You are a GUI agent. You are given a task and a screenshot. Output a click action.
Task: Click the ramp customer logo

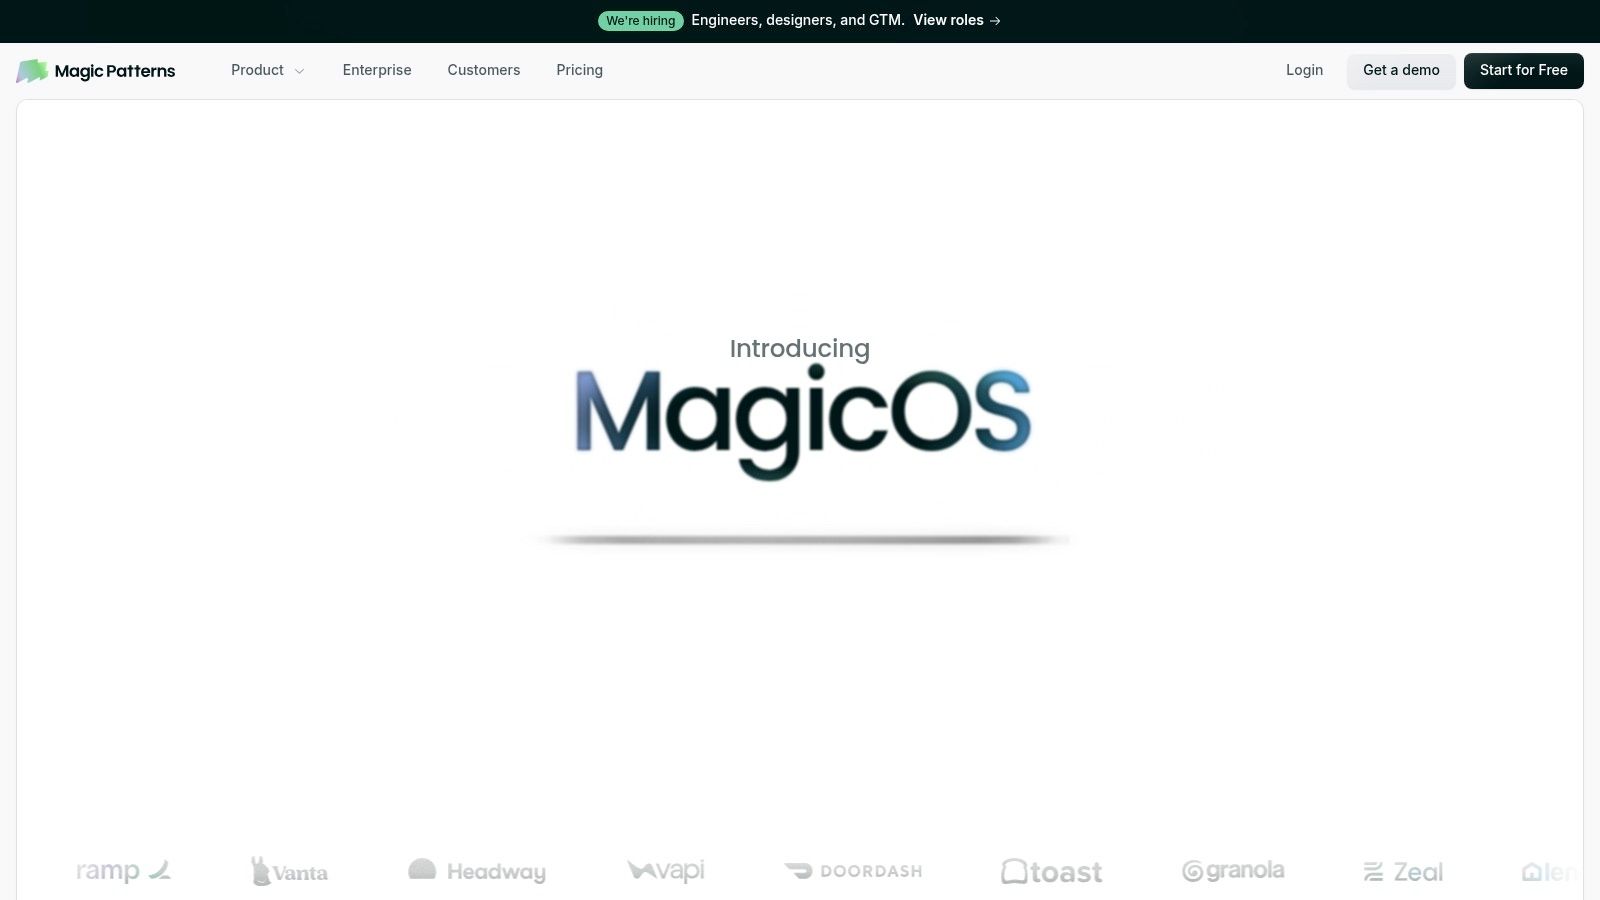[x=124, y=871]
